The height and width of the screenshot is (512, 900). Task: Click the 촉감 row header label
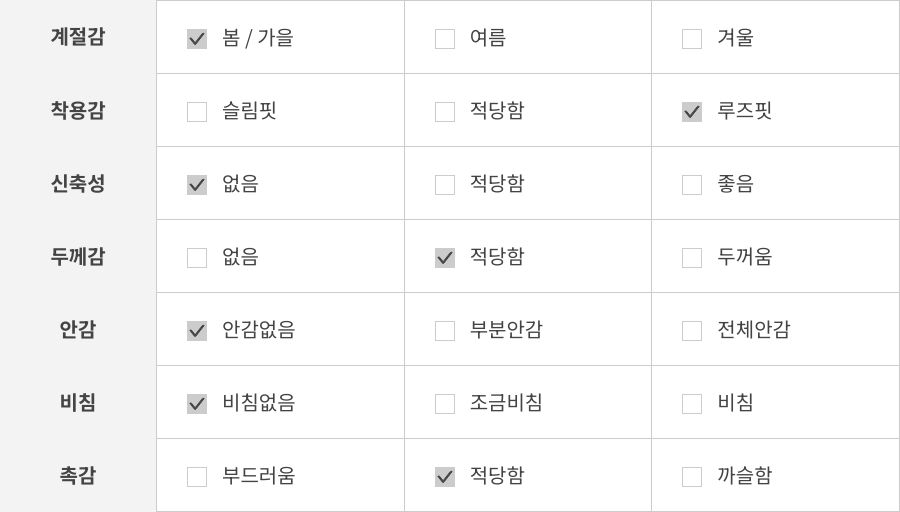pos(78,476)
